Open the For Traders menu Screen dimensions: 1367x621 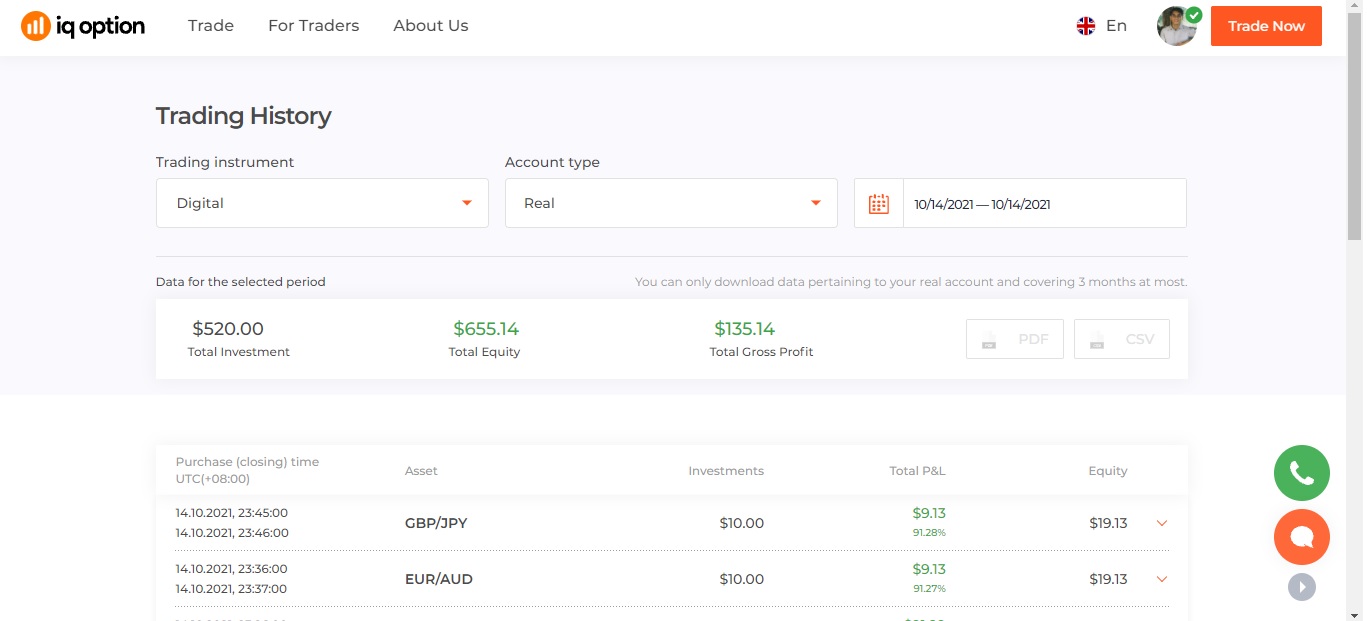tap(313, 26)
